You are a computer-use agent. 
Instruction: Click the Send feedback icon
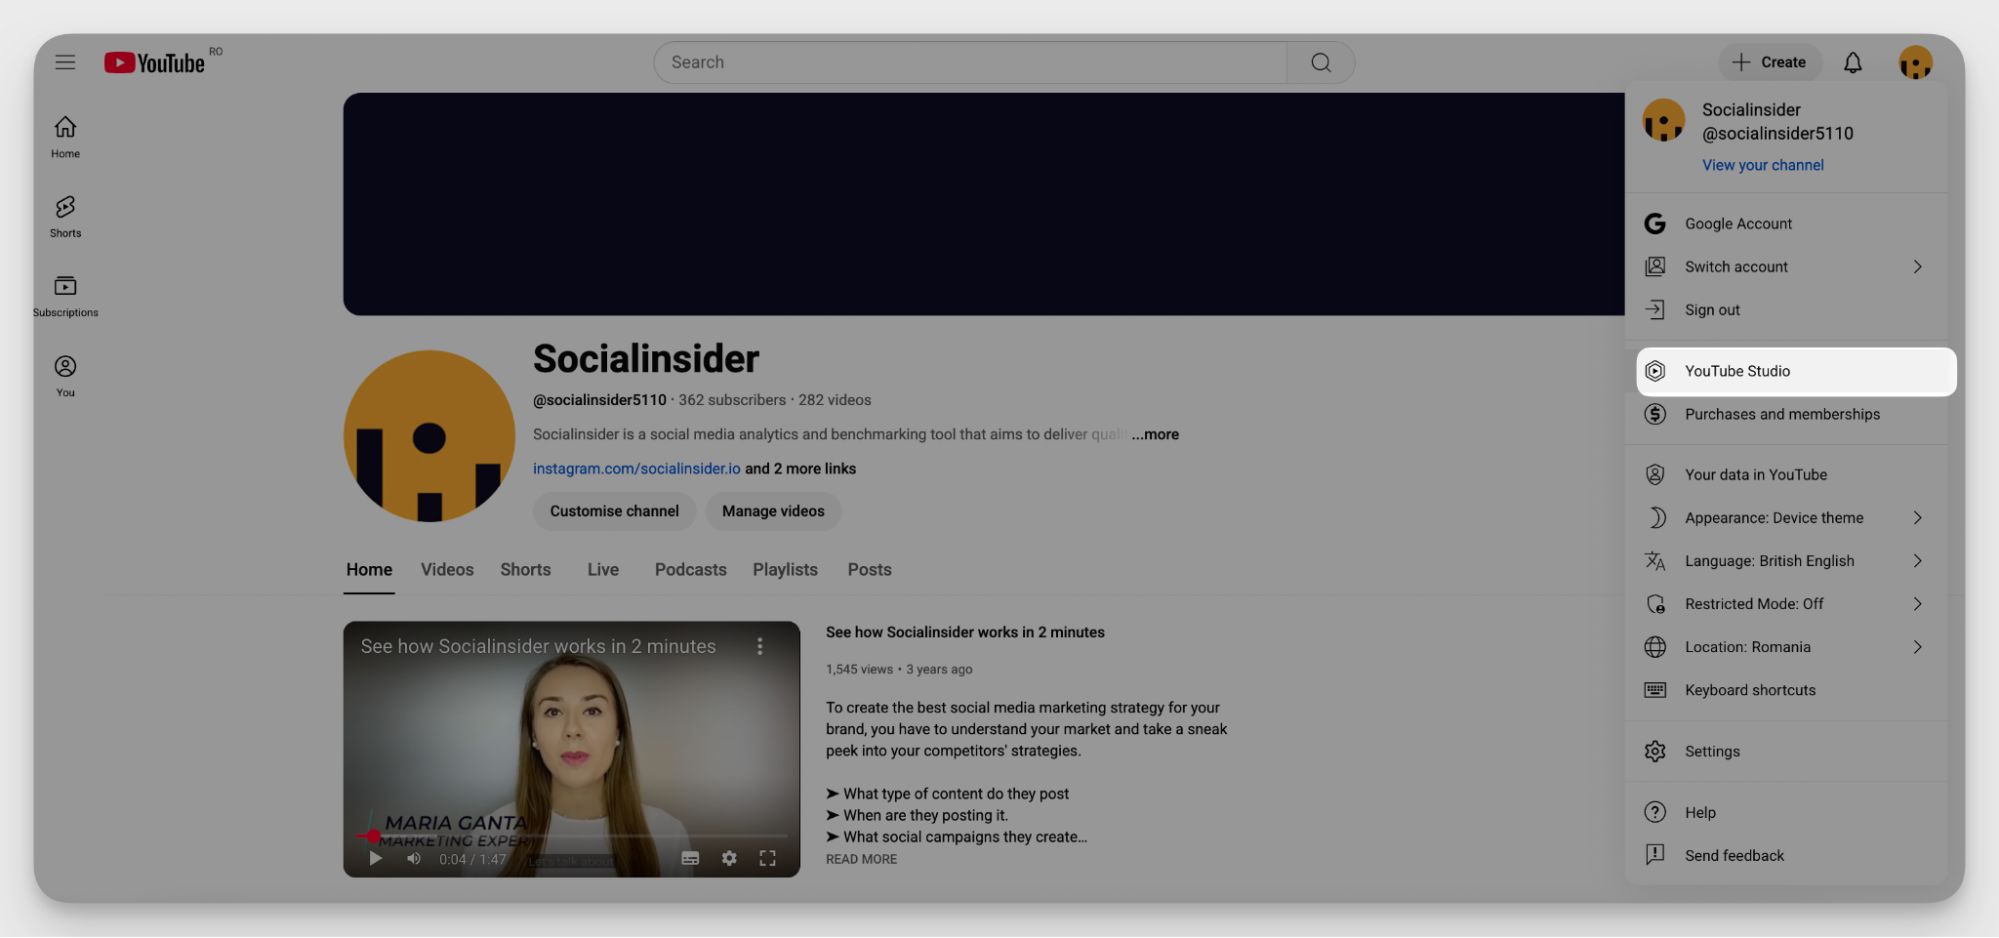tap(1655, 855)
